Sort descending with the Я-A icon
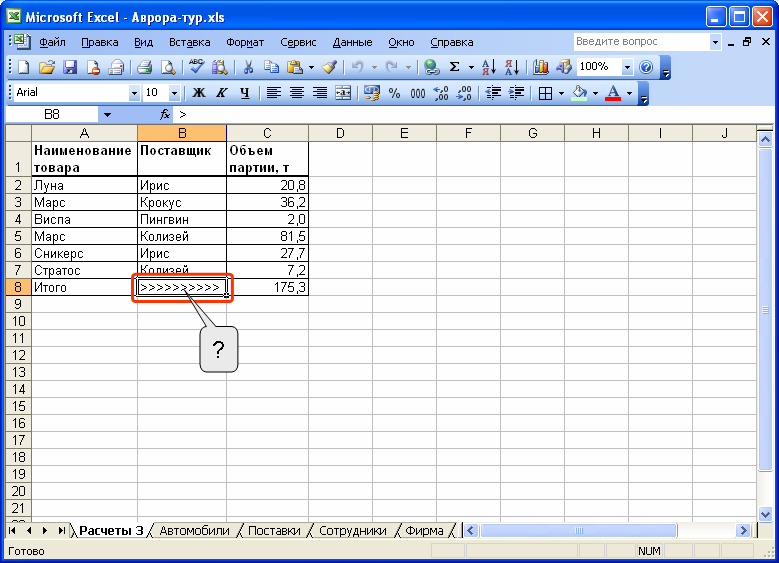 pyautogui.click(x=512, y=67)
